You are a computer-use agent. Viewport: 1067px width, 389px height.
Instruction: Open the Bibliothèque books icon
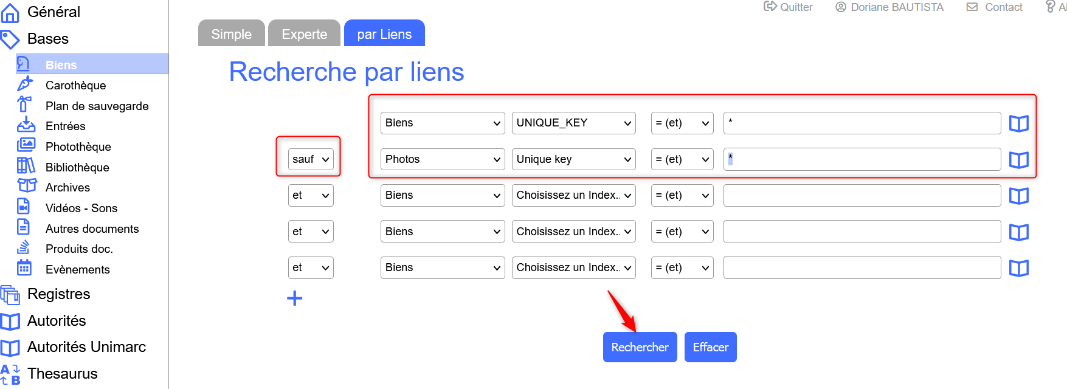tap(25, 165)
